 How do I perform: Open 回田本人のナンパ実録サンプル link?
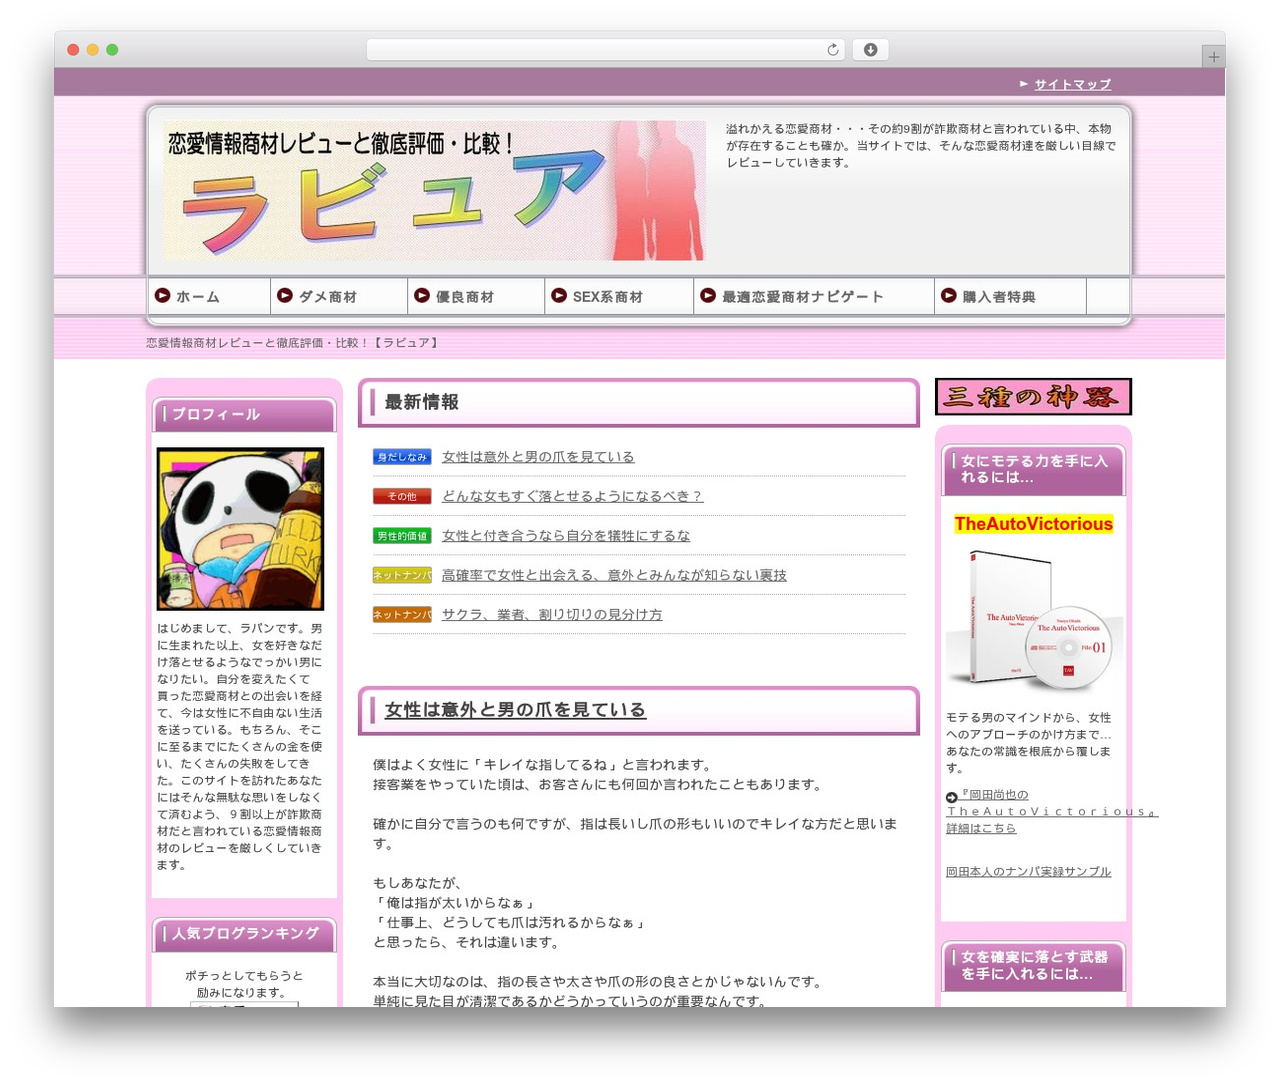(1028, 872)
